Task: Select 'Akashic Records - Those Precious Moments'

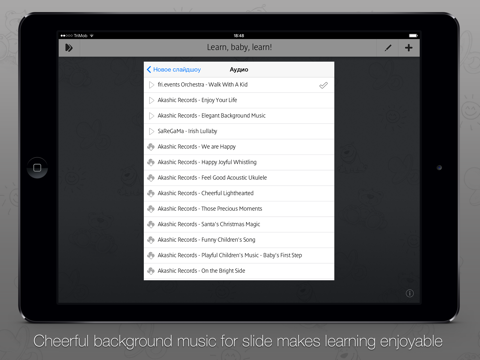Action: click(239, 209)
